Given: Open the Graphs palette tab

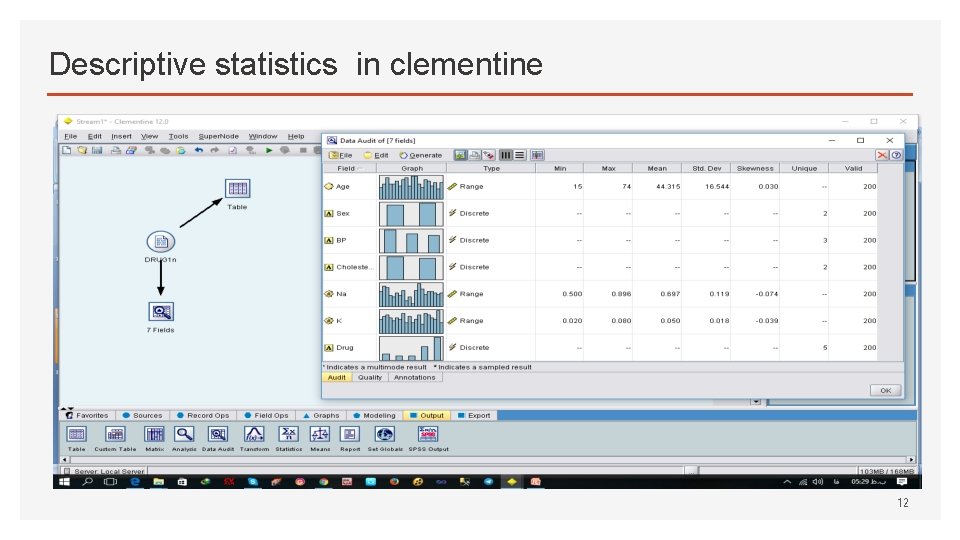Looking at the screenshot, I should coord(321,415).
